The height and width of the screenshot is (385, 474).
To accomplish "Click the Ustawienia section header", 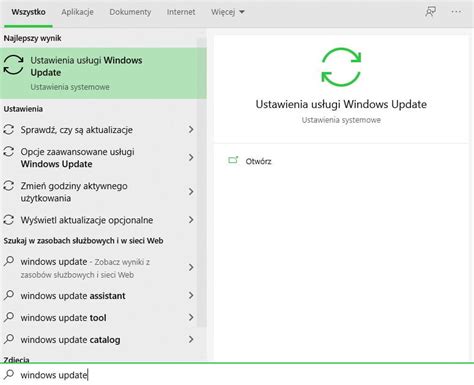I will [23, 109].
